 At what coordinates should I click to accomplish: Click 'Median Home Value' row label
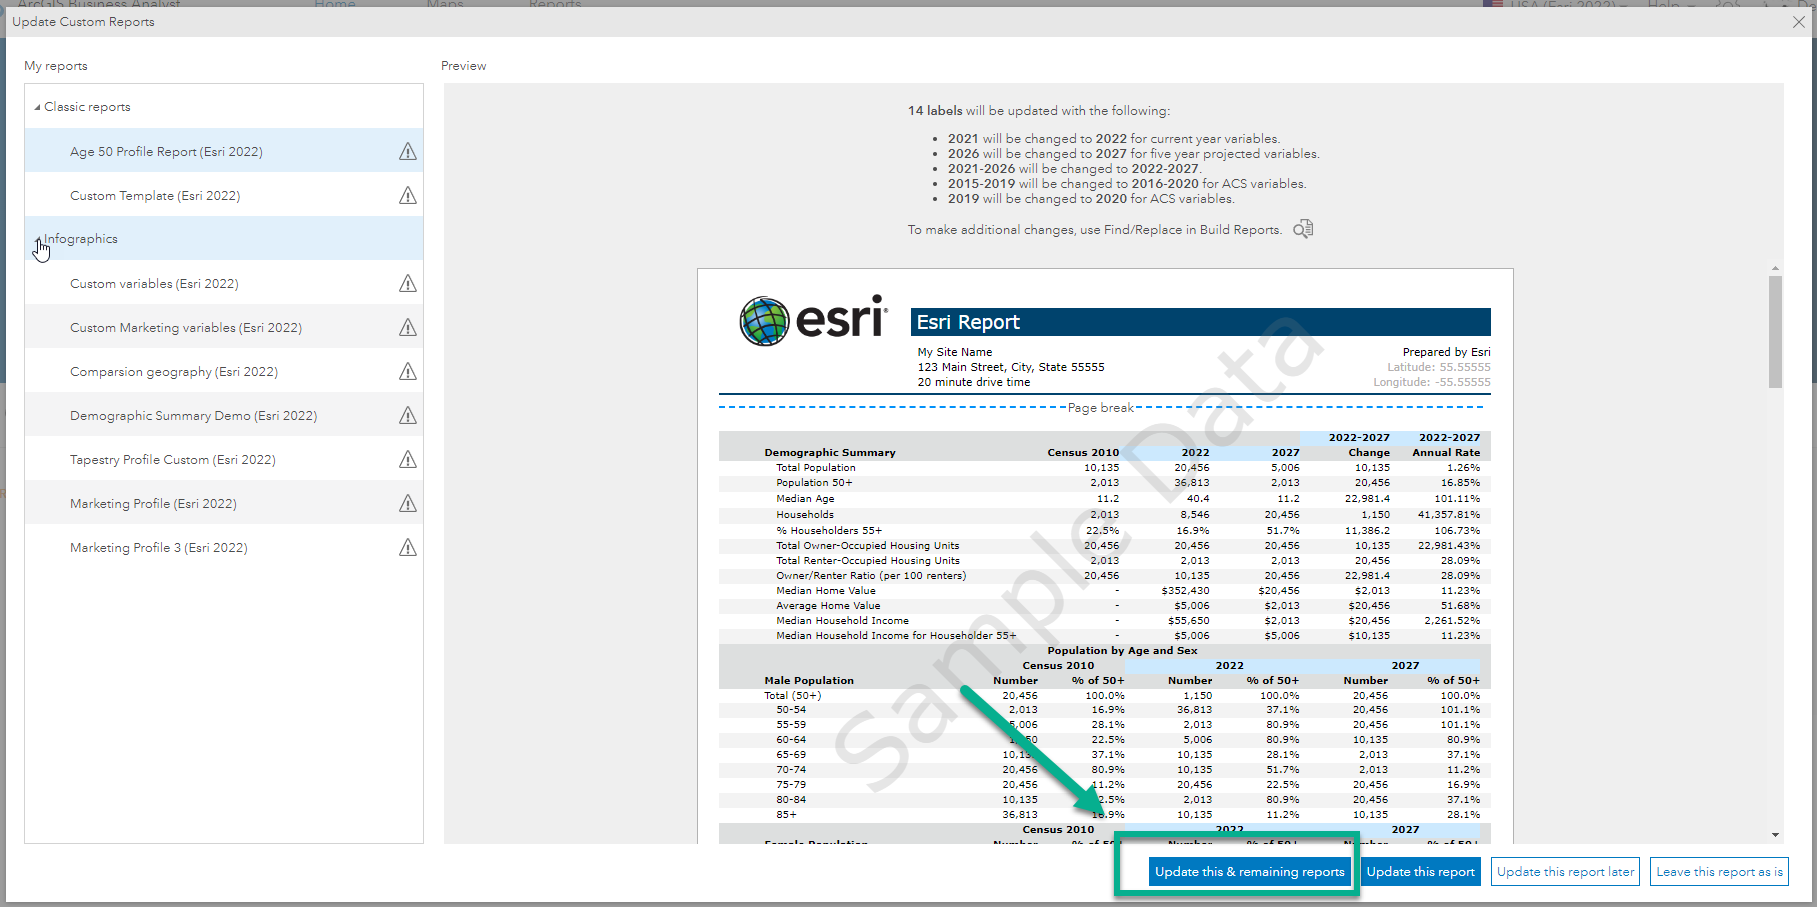click(826, 591)
